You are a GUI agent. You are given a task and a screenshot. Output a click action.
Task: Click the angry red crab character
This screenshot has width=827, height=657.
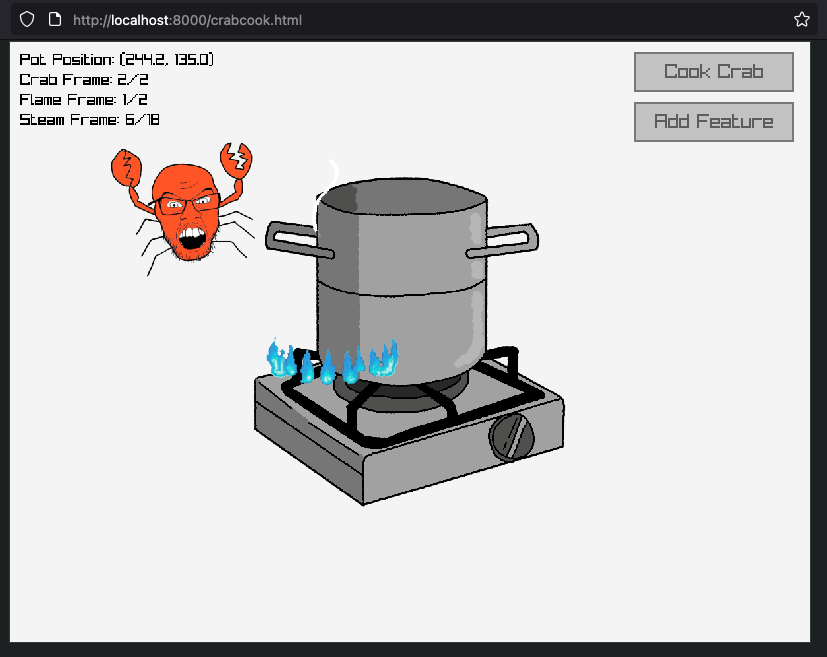tap(182, 208)
